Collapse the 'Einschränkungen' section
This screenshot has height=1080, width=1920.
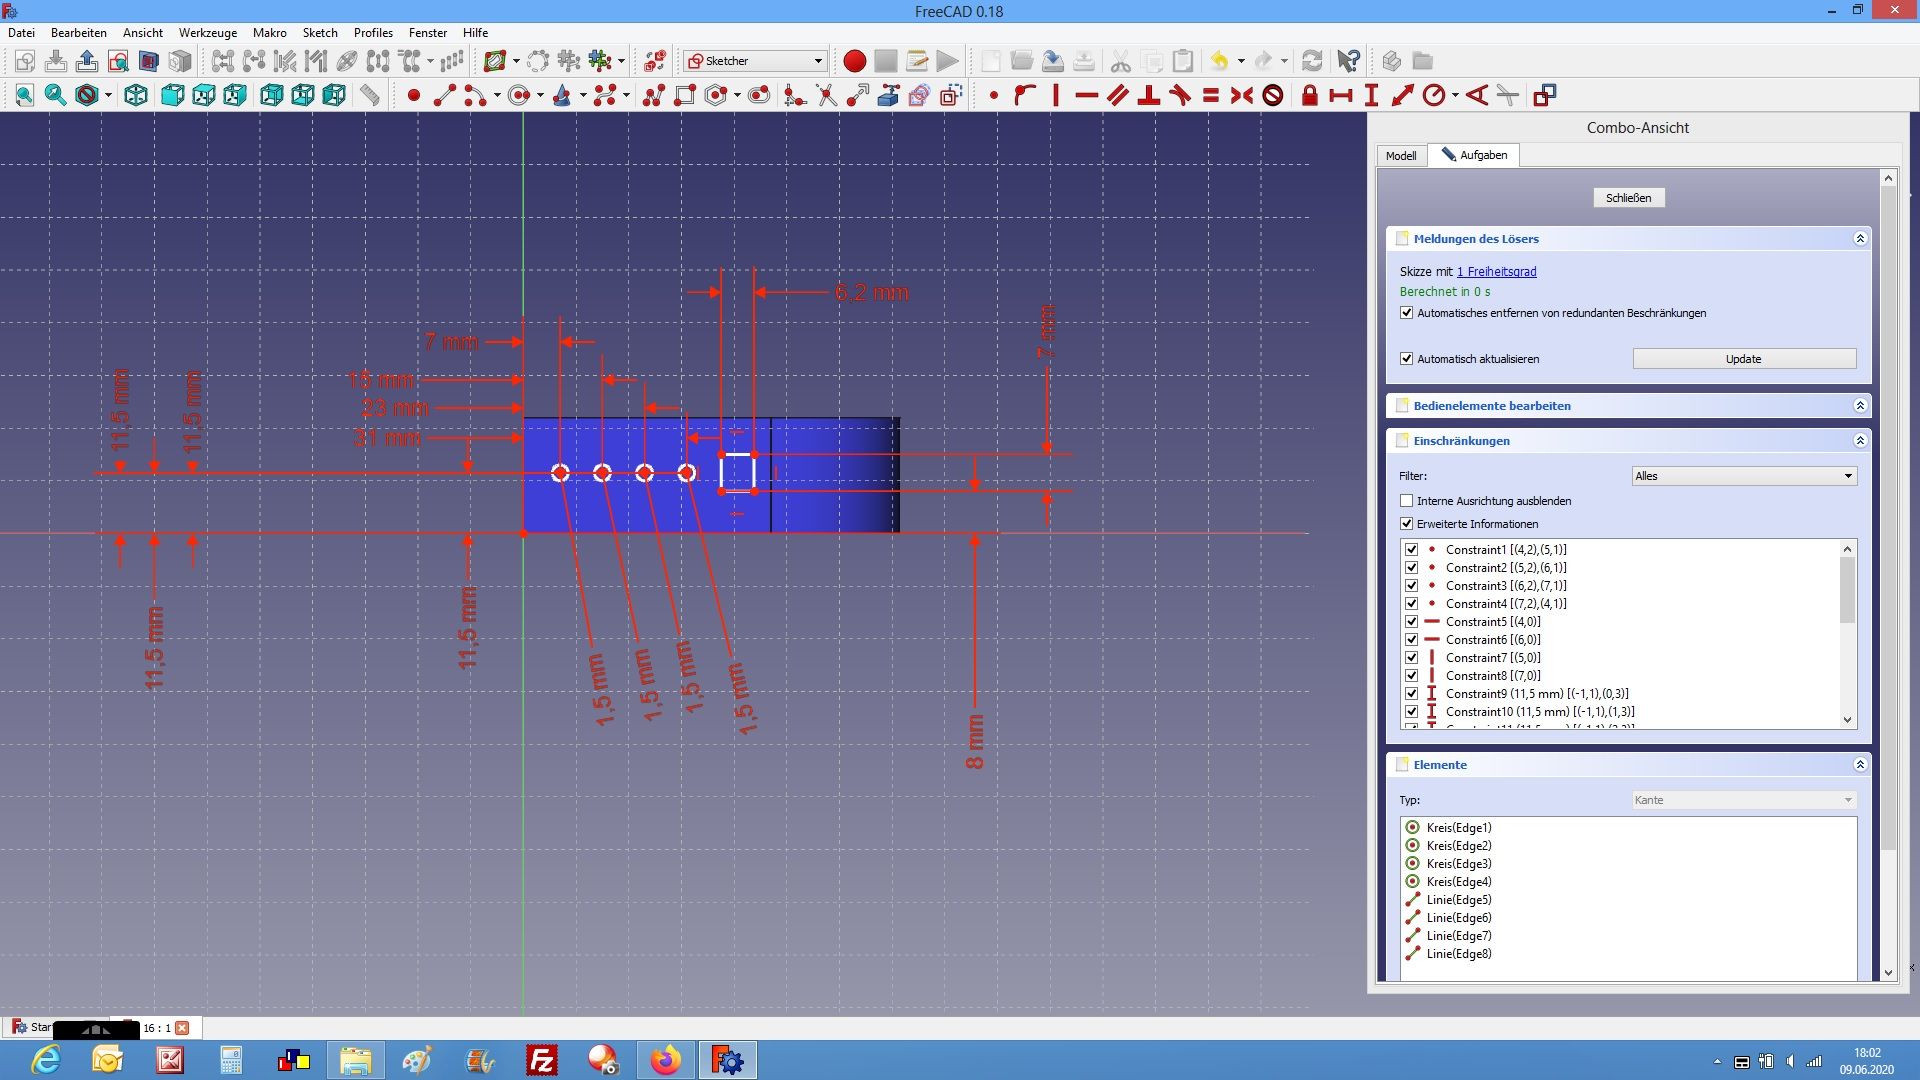[1860, 441]
